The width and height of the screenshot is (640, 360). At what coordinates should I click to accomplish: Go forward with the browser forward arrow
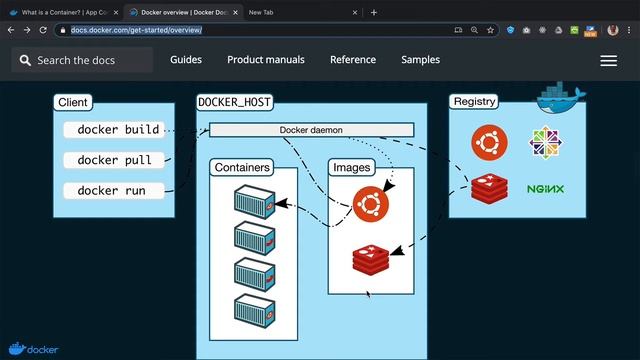coord(27,30)
